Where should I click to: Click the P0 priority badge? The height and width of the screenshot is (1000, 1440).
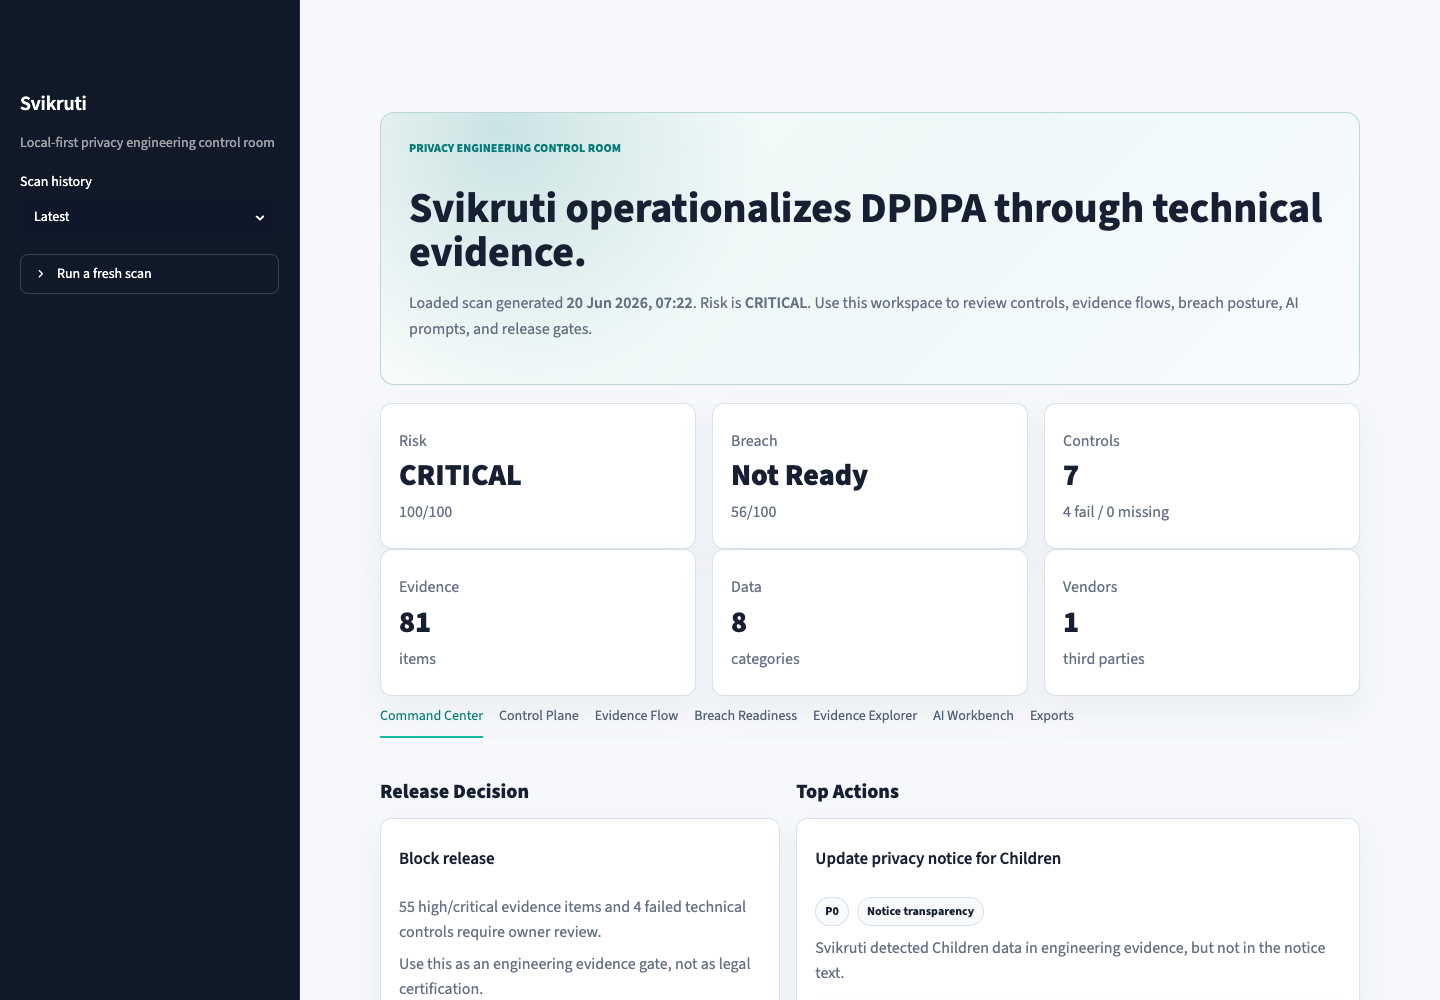click(832, 912)
